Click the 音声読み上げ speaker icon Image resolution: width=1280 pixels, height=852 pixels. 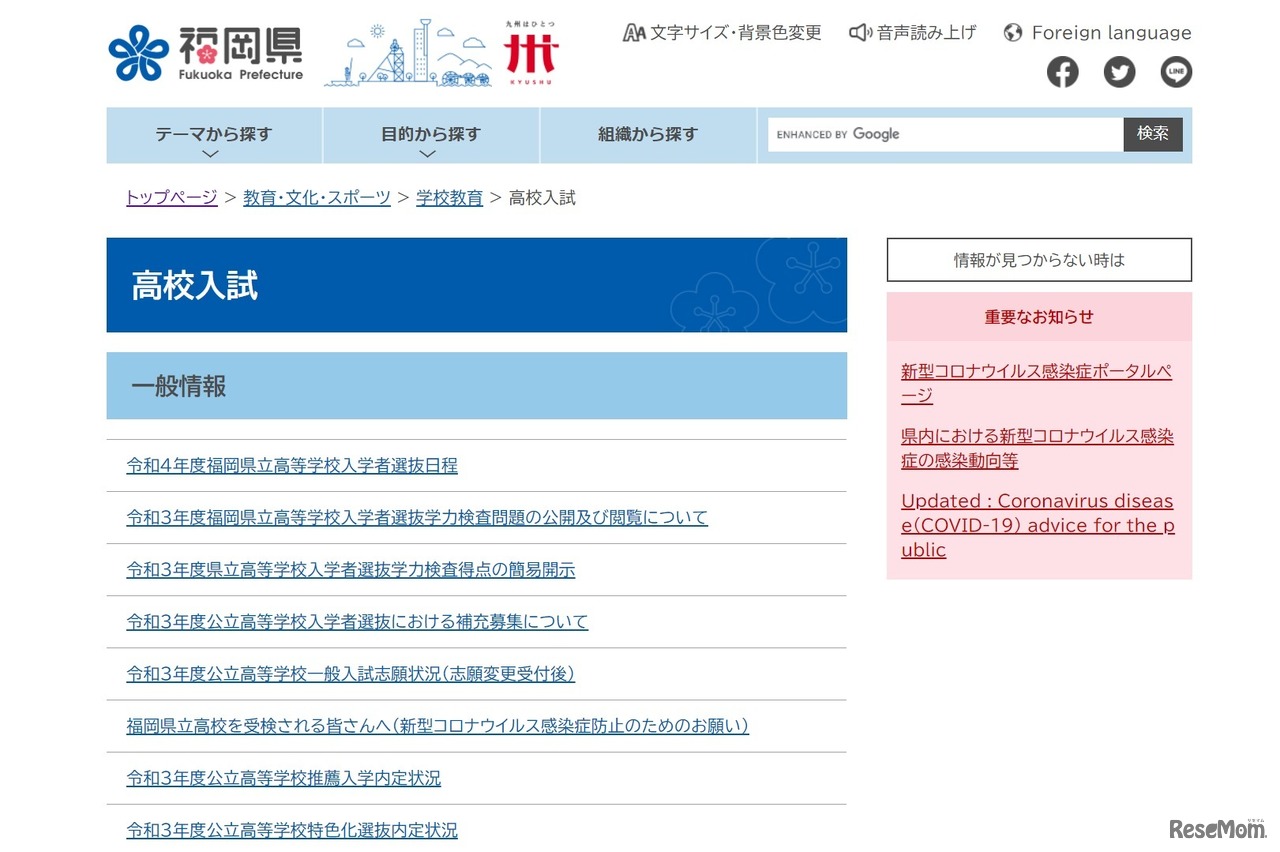click(860, 32)
